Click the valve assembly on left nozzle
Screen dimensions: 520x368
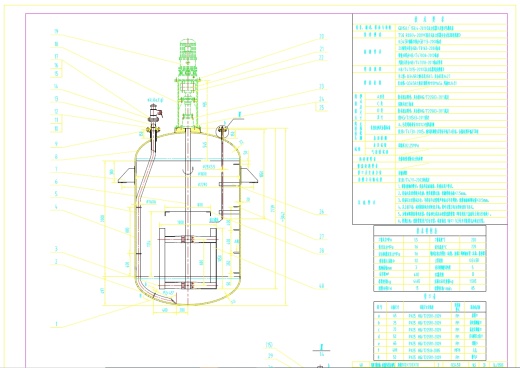coord(156,114)
